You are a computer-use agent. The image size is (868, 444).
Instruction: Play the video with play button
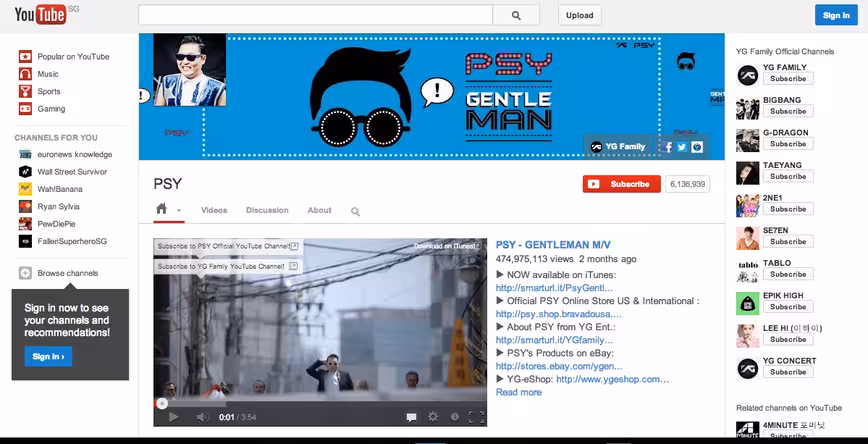(x=173, y=417)
